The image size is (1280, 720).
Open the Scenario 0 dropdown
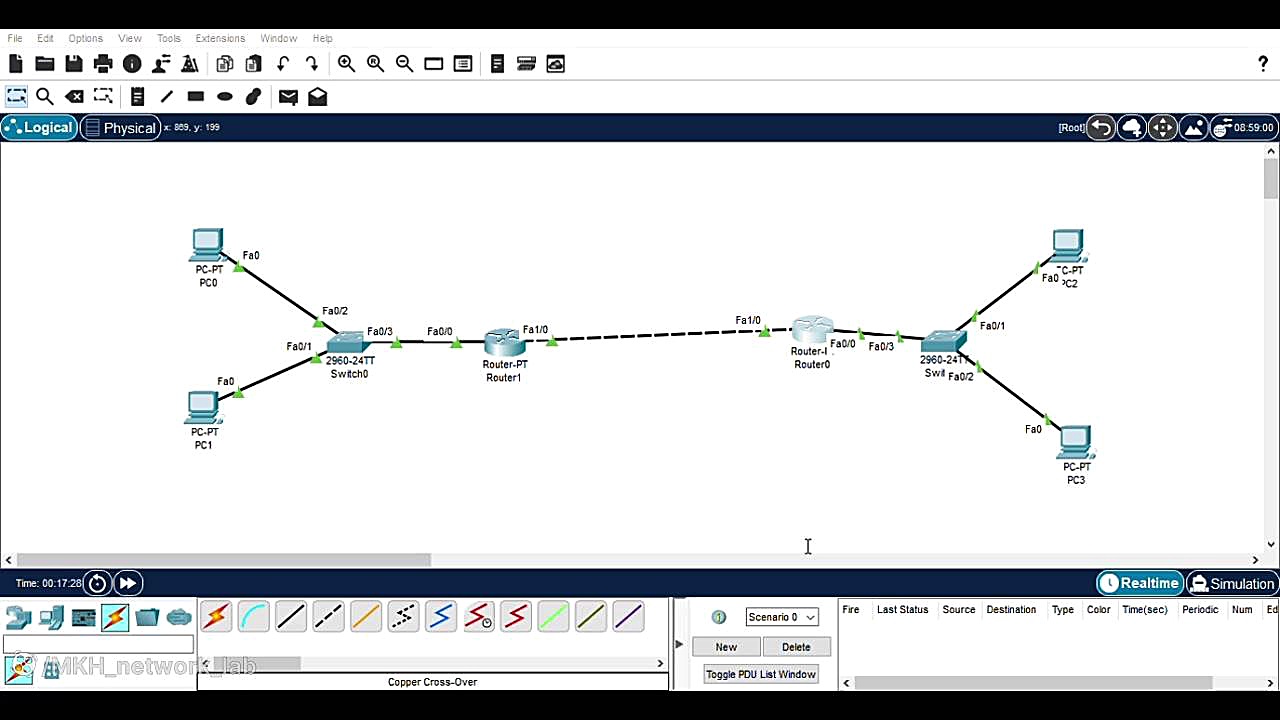(x=782, y=617)
